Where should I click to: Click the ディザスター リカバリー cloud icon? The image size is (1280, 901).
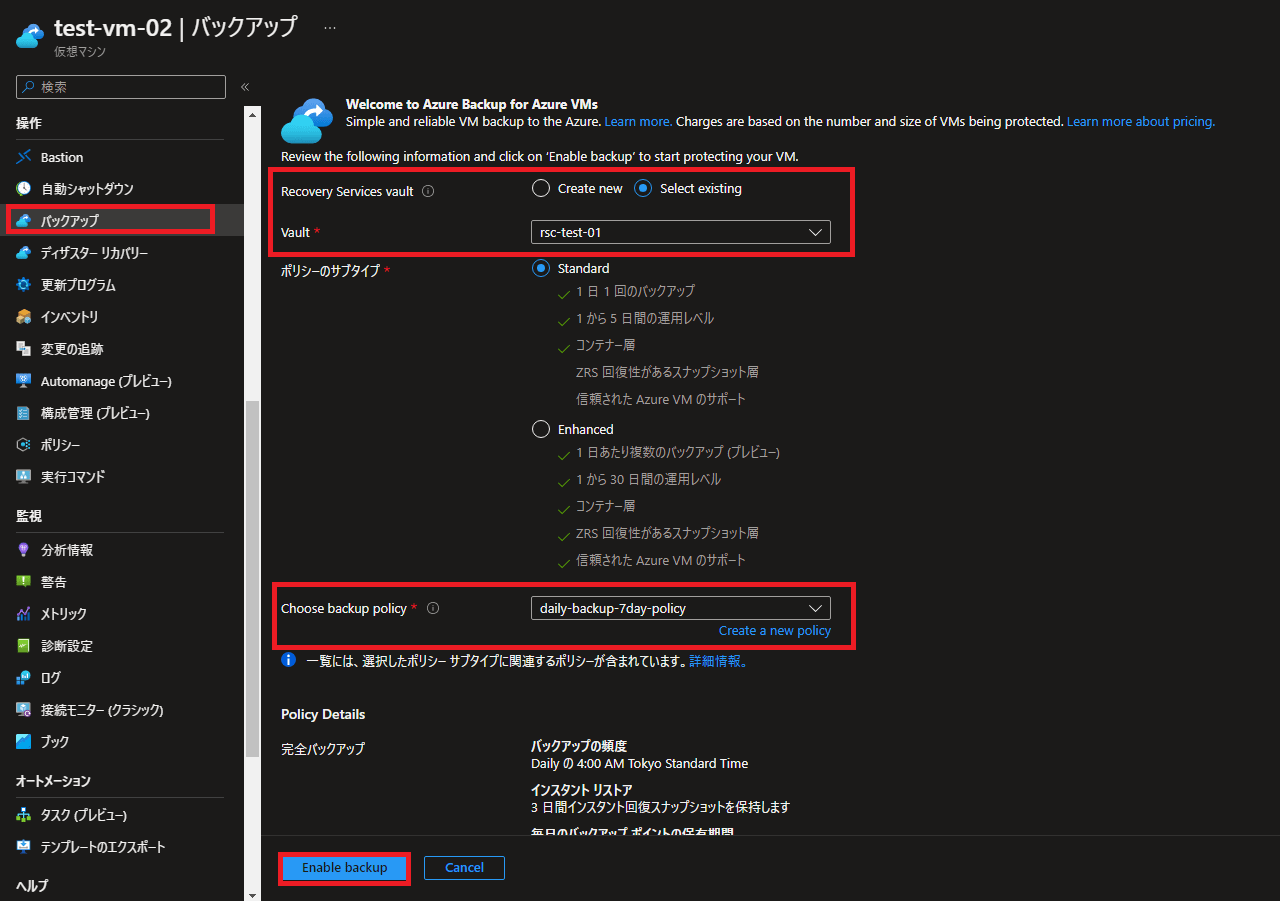pyautogui.click(x=24, y=253)
